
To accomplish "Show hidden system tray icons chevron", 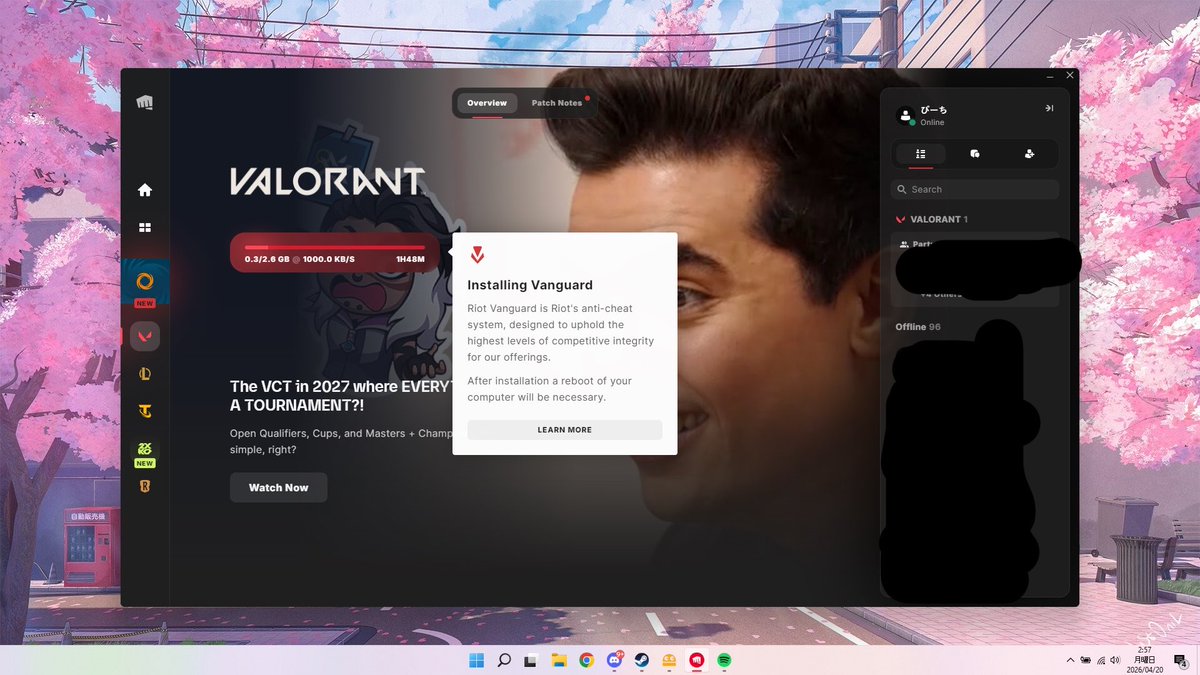I will click(1071, 660).
